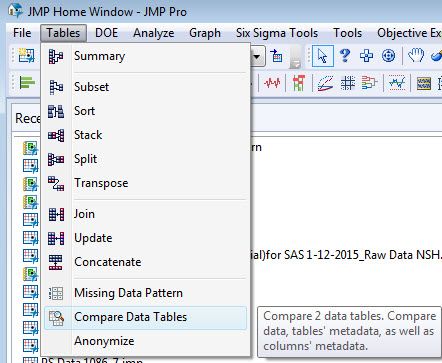Image resolution: width=442 pixels, height=363 pixels.
Task: Open the Analyze menu
Action: pyautogui.click(x=154, y=33)
